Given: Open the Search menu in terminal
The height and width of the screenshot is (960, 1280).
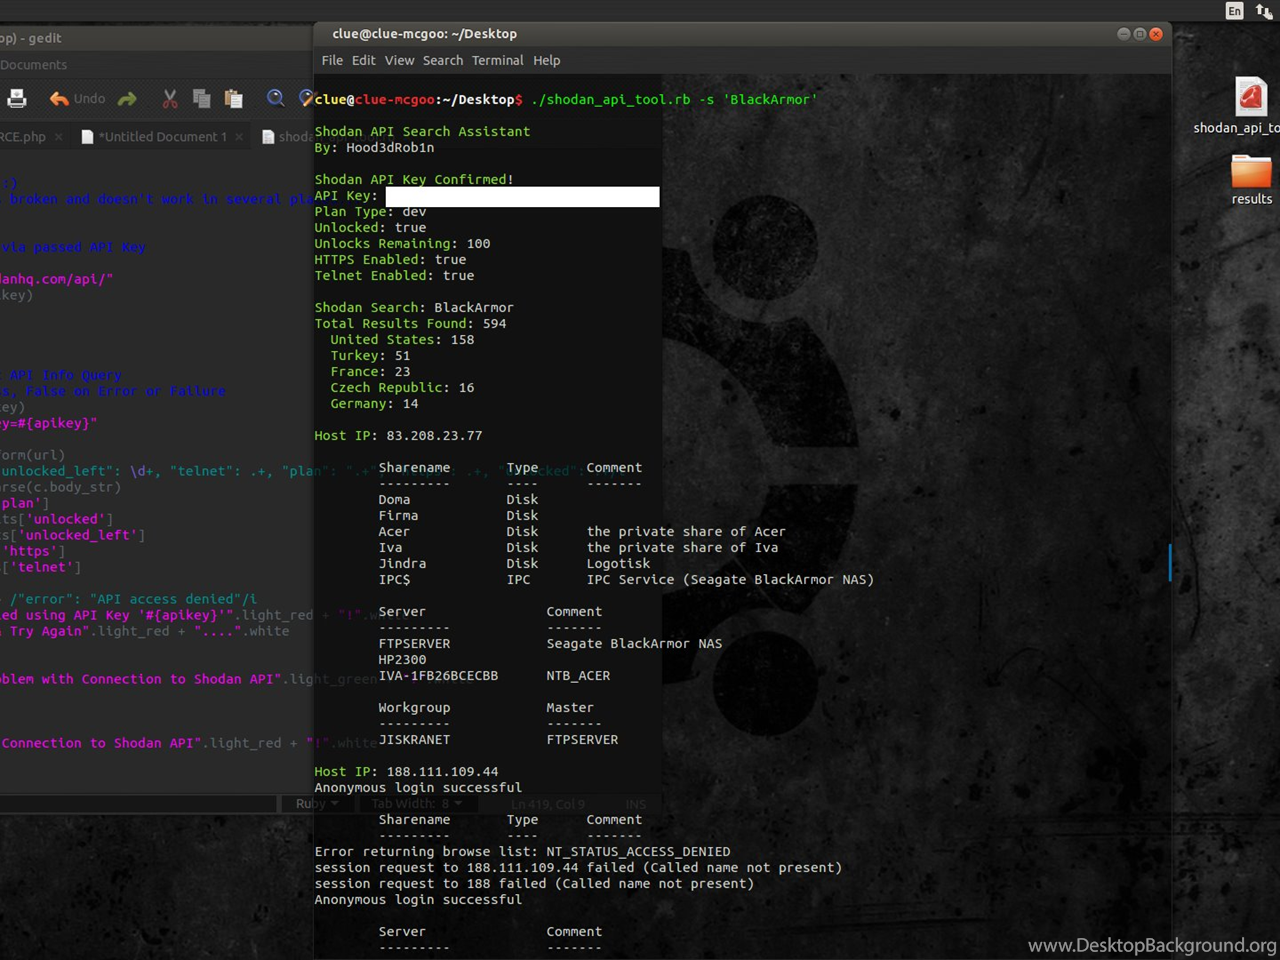Looking at the screenshot, I should point(442,60).
